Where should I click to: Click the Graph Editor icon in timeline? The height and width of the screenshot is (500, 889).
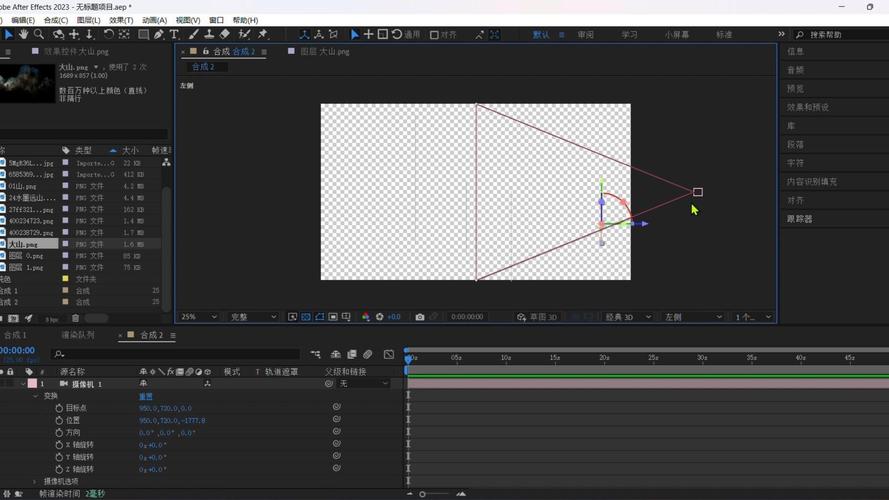tap(389, 354)
